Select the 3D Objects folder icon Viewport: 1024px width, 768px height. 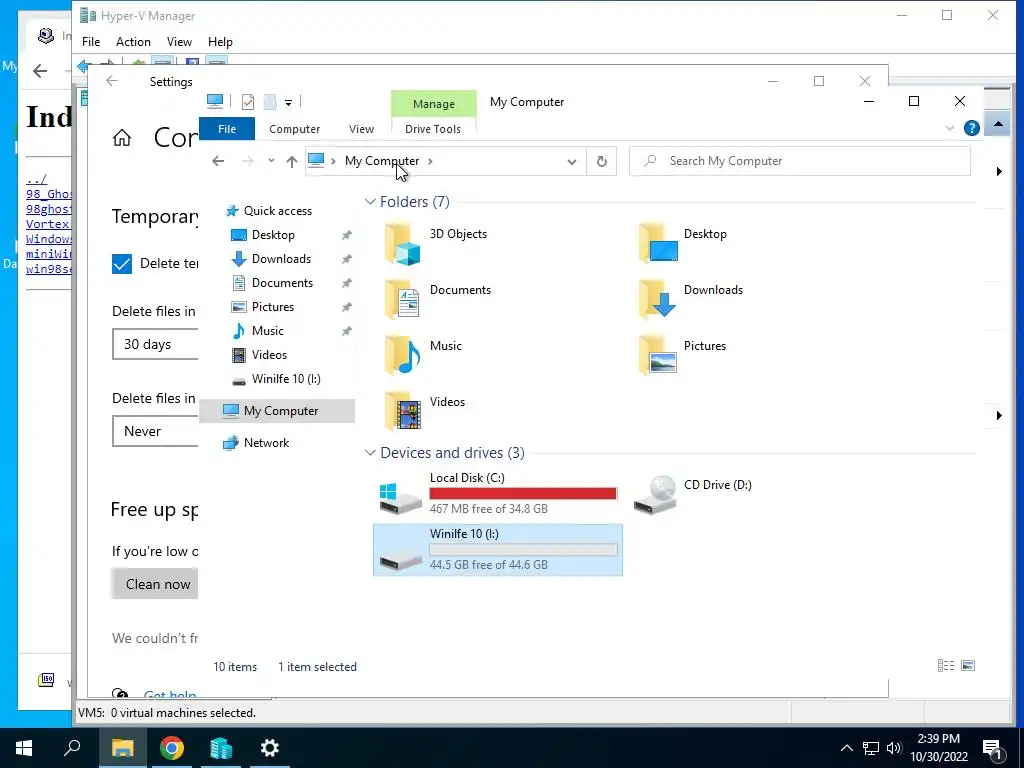(x=403, y=244)
